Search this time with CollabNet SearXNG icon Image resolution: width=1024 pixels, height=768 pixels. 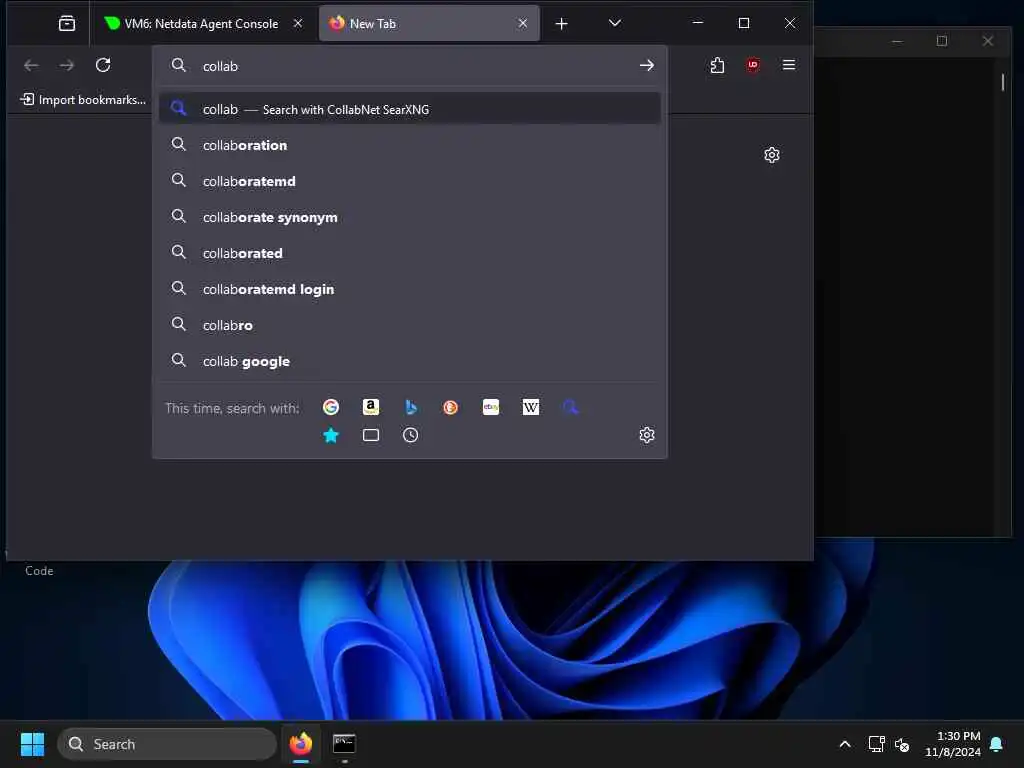pos(571,408)
